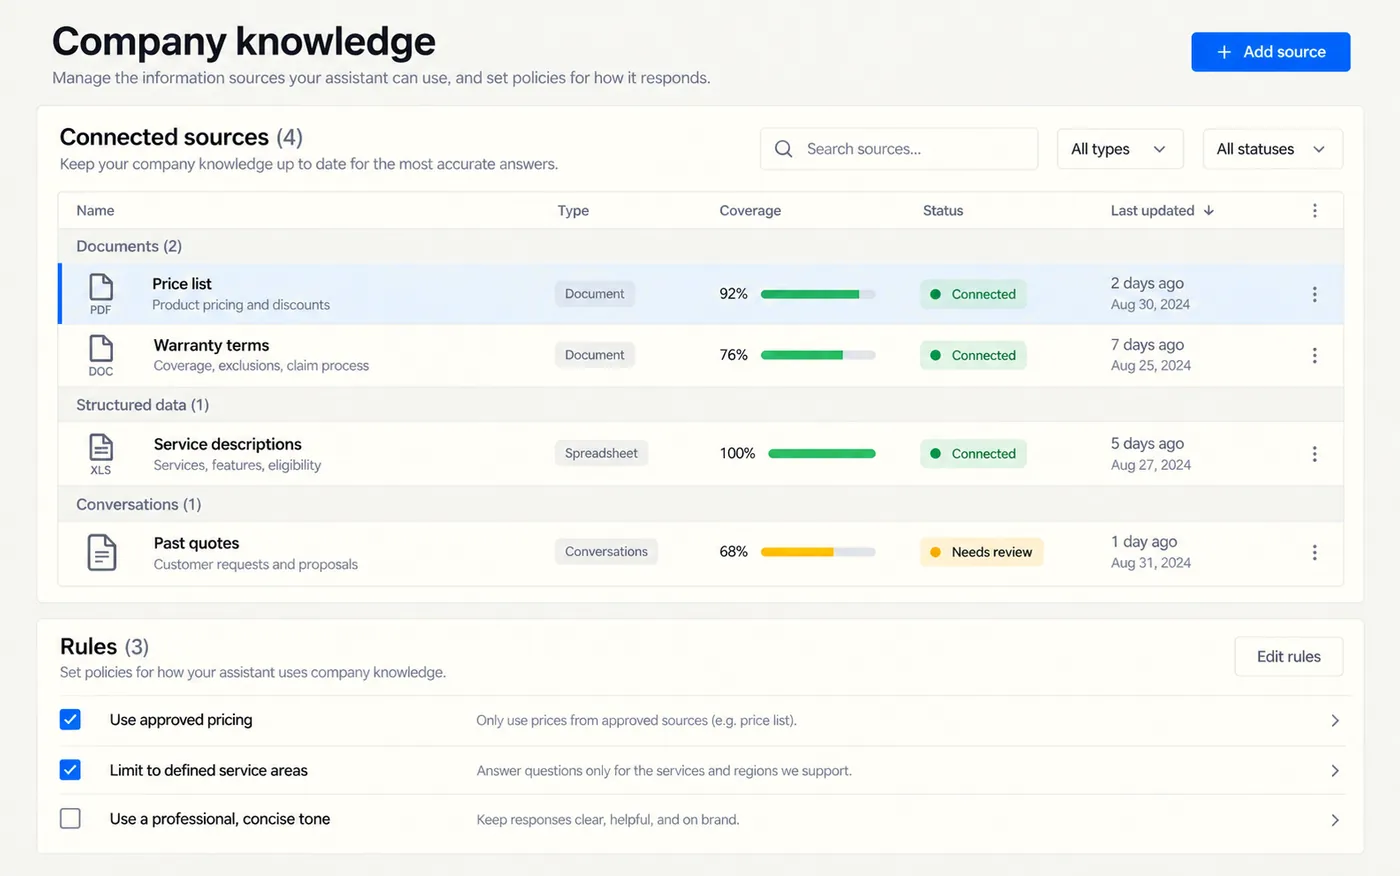Click the Needs review status badge

click(x=981, y=552)
